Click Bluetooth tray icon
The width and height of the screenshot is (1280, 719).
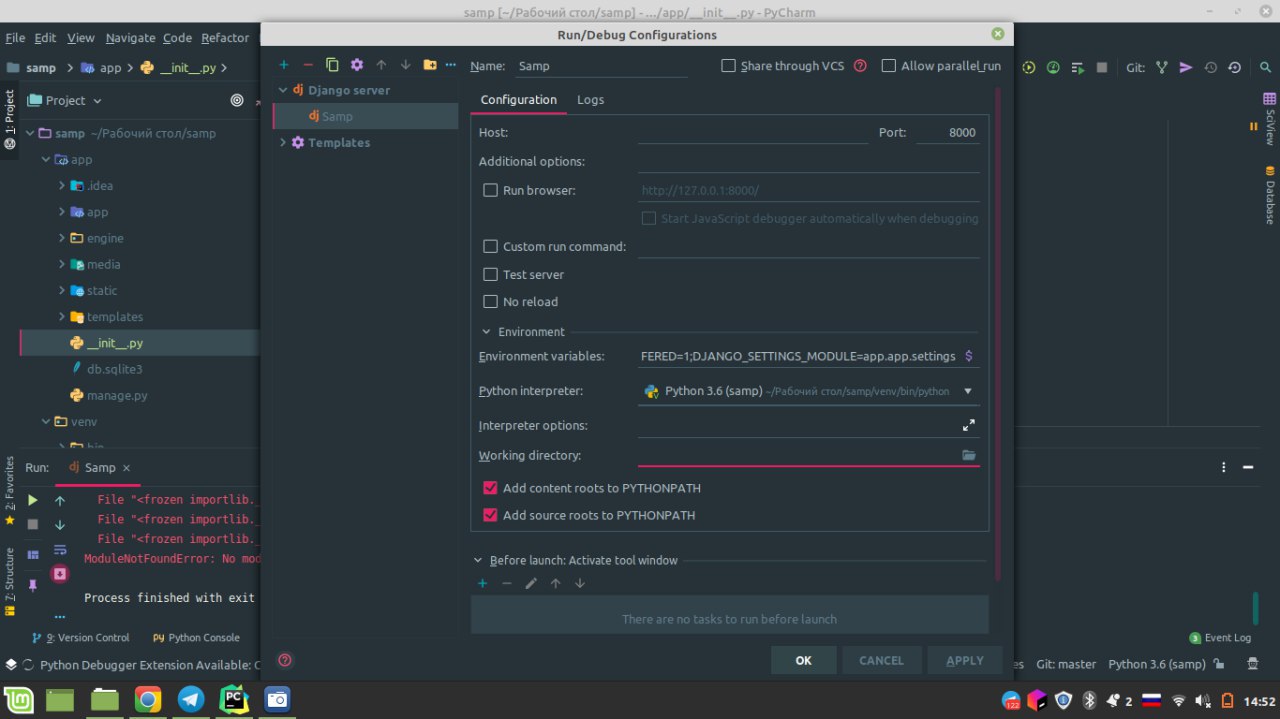click(x=1090, y=700)
